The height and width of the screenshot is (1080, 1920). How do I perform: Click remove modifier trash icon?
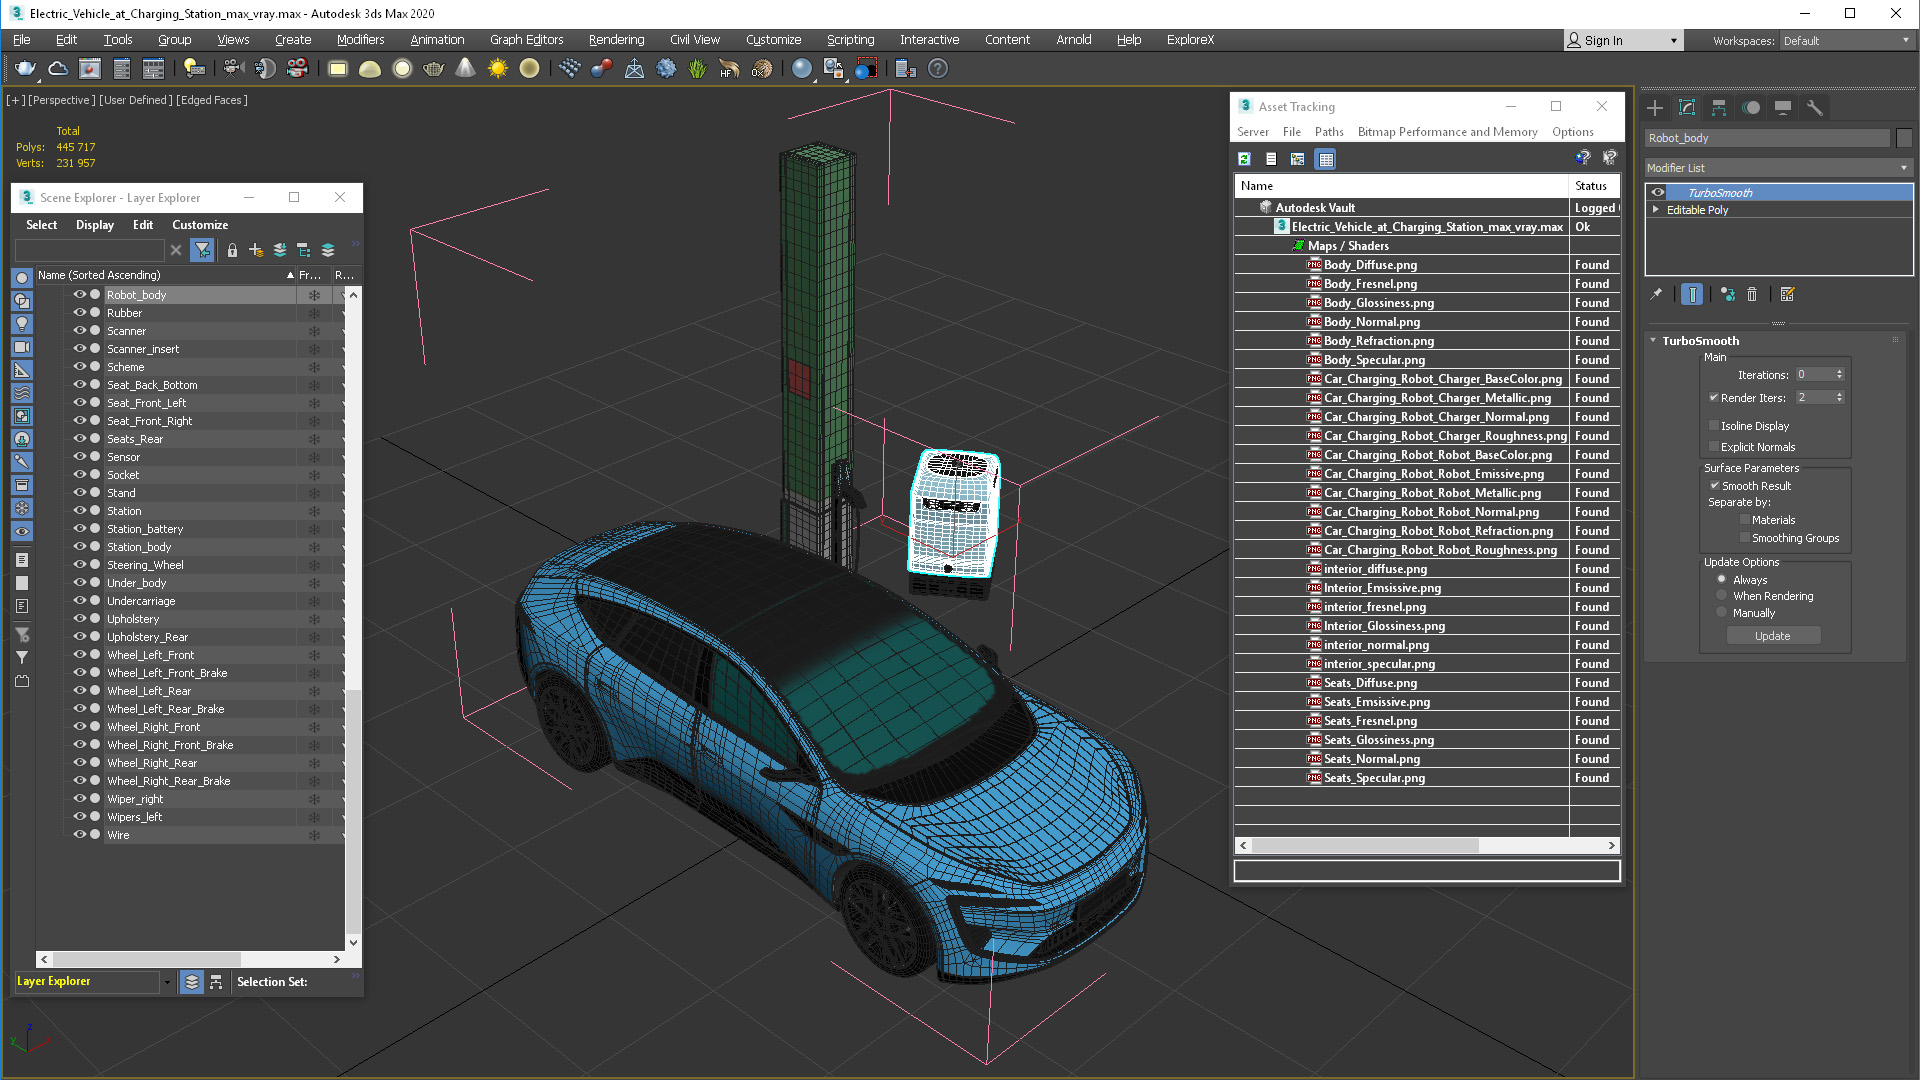pos(1752,294)
